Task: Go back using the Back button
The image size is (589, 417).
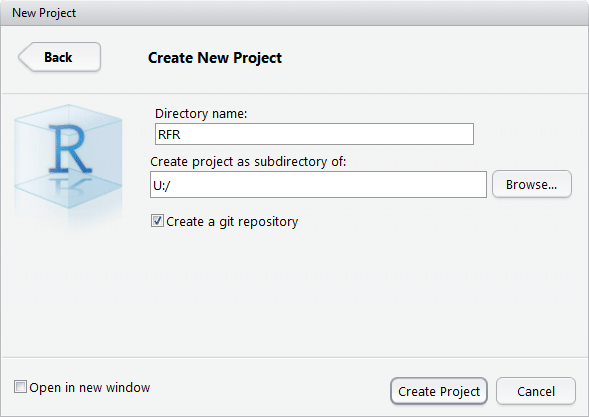Action: (59, 57)
